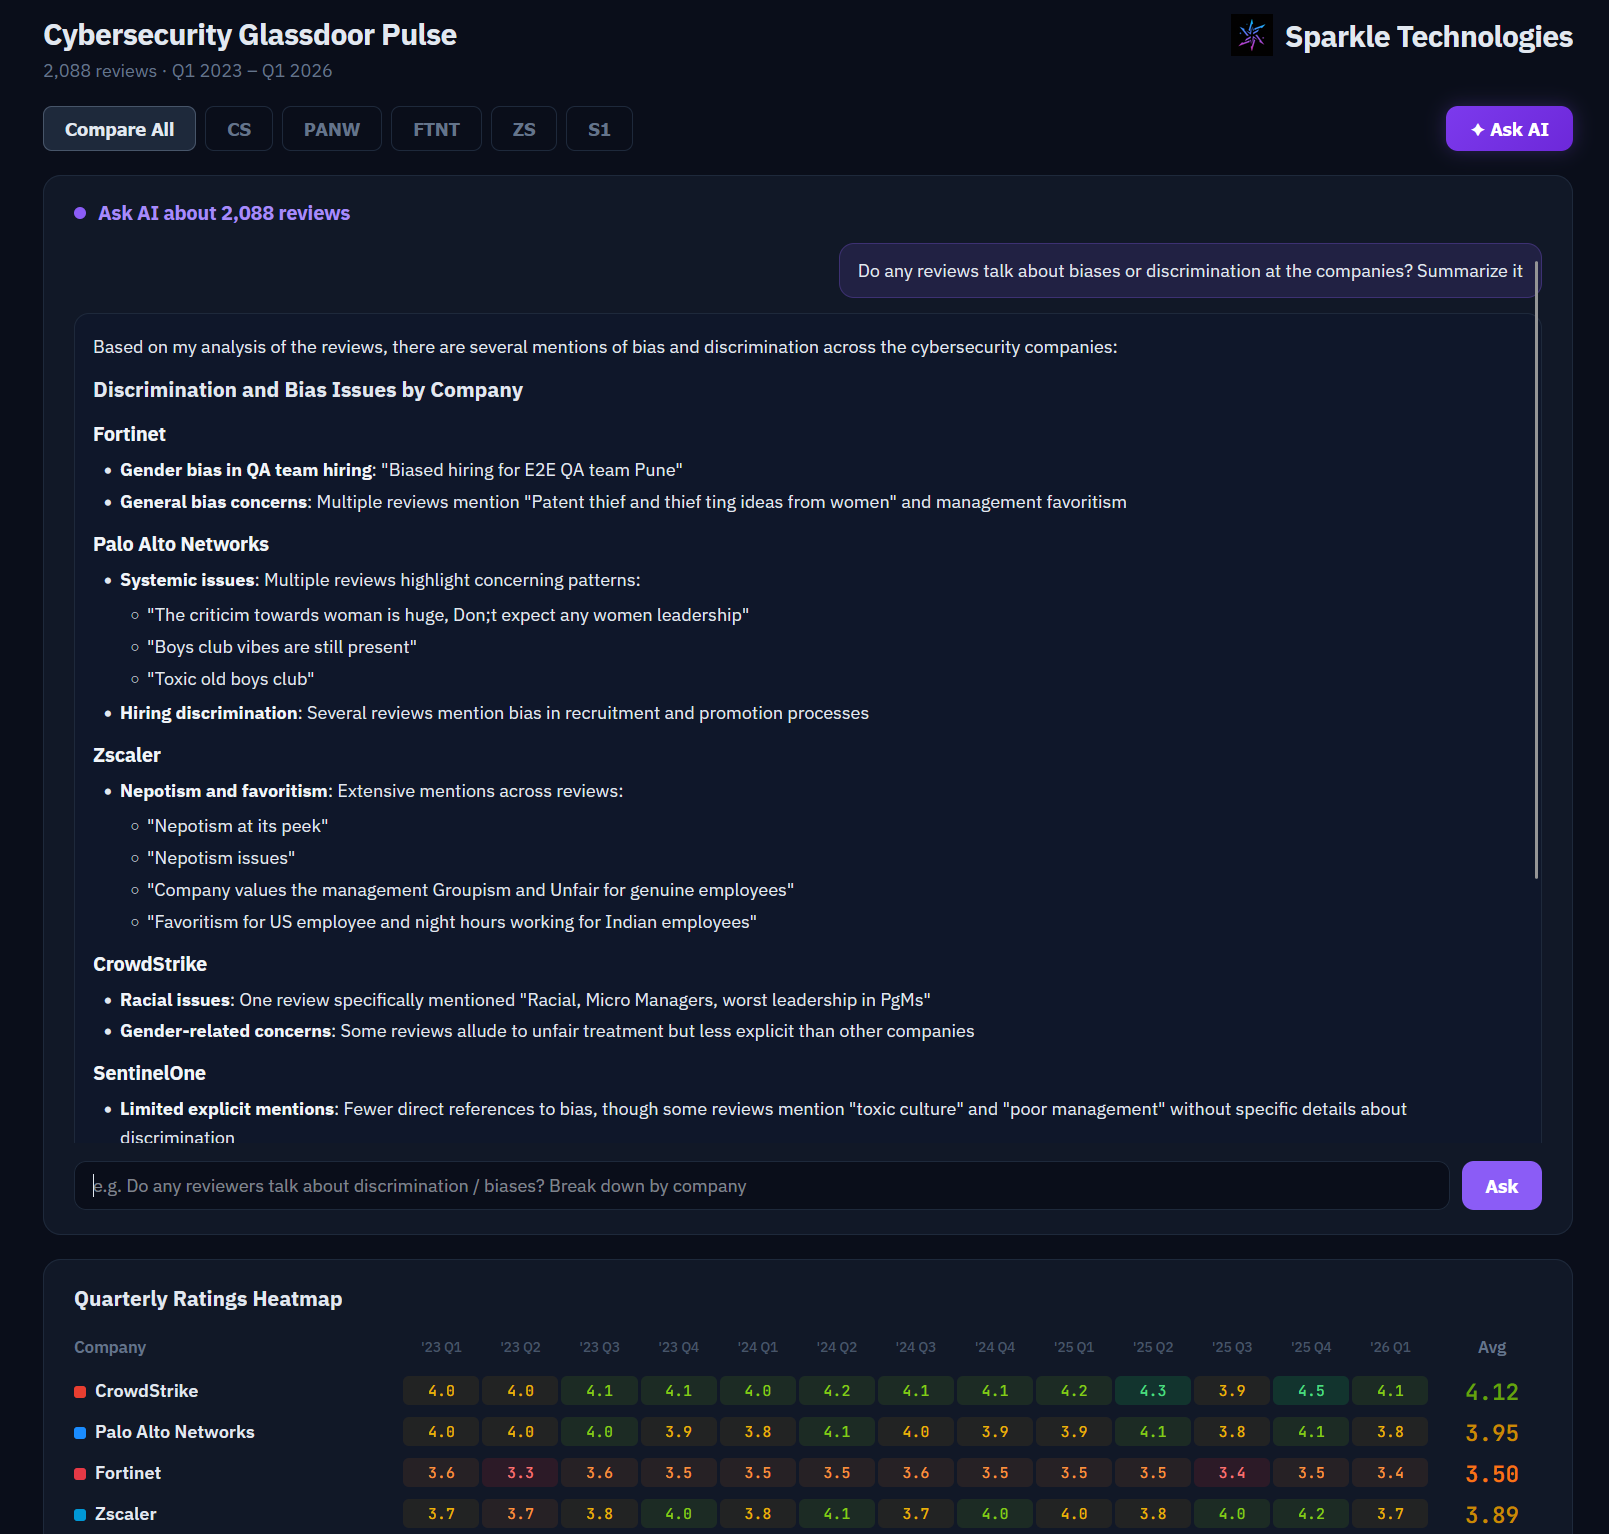
Task: Click the AI response panel scrollbar
Action: (x=1536, y=570)
